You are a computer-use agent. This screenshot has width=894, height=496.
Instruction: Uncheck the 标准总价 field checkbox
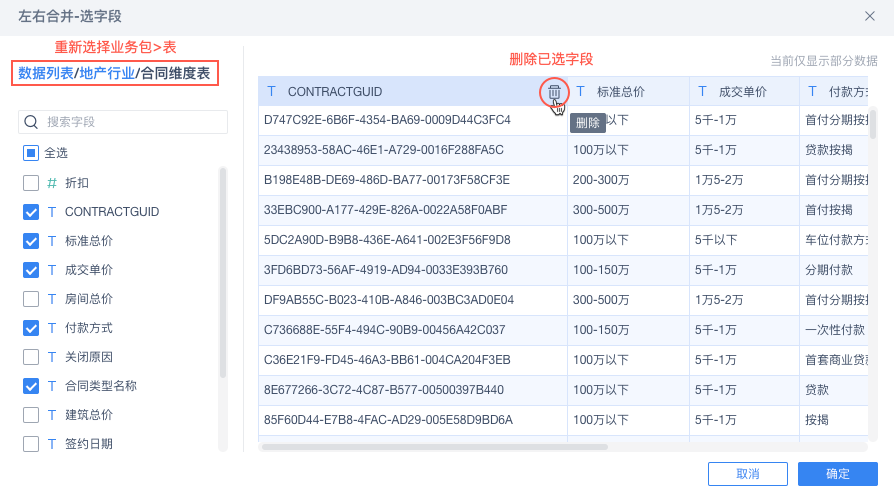click(31, 241)
